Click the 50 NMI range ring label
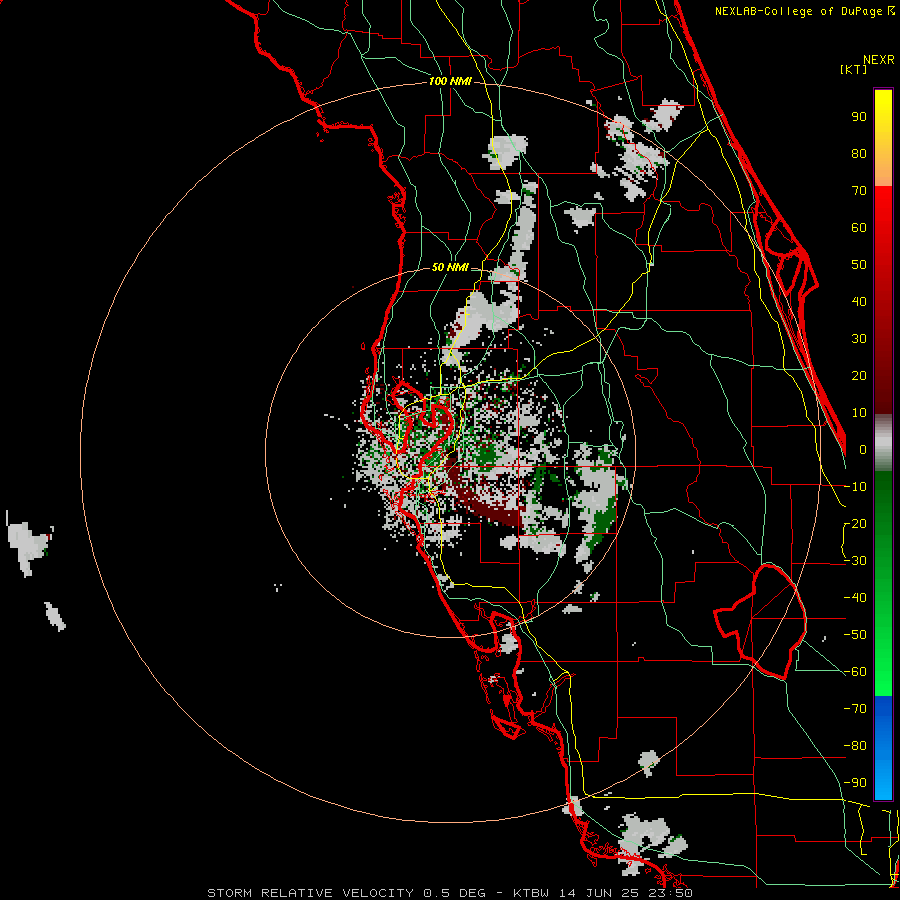Image resolution: width=900 pixels, height=900 pixels. [x=450, y=267]
